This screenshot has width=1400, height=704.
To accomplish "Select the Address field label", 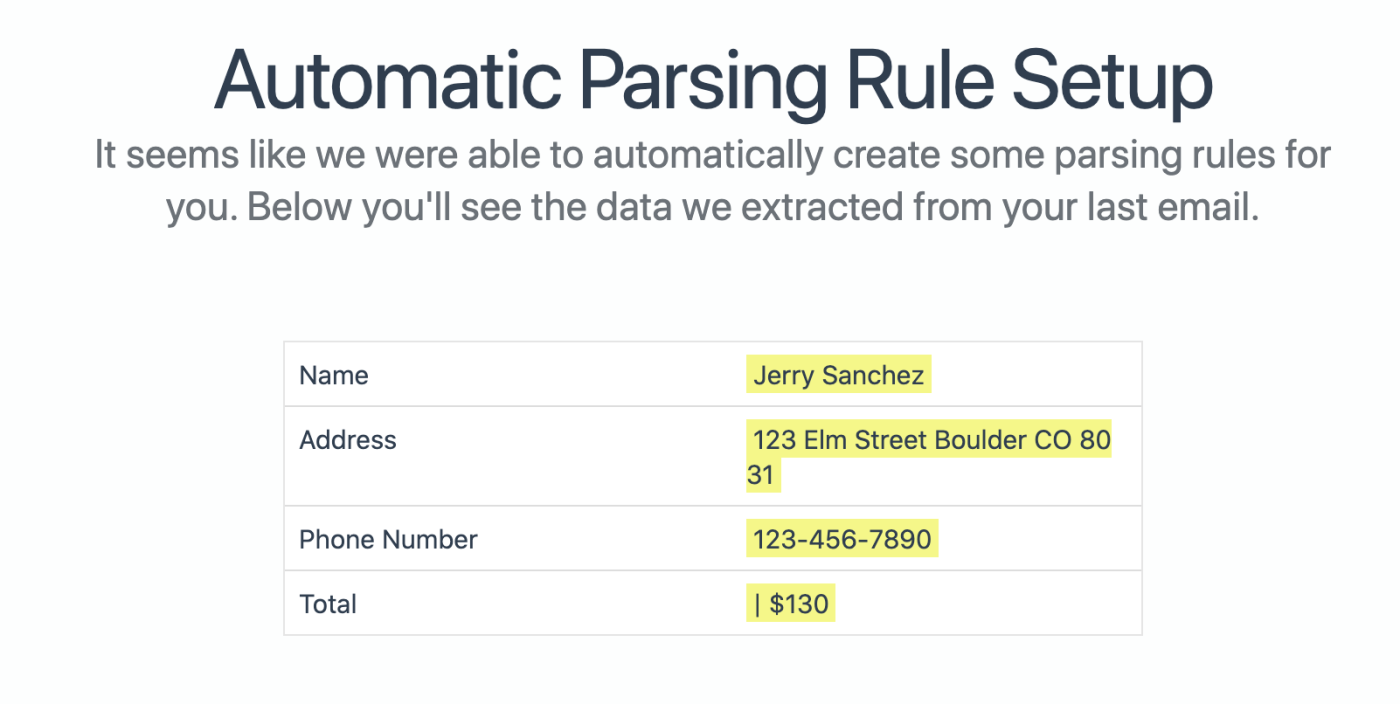I will tap(348, 440).
